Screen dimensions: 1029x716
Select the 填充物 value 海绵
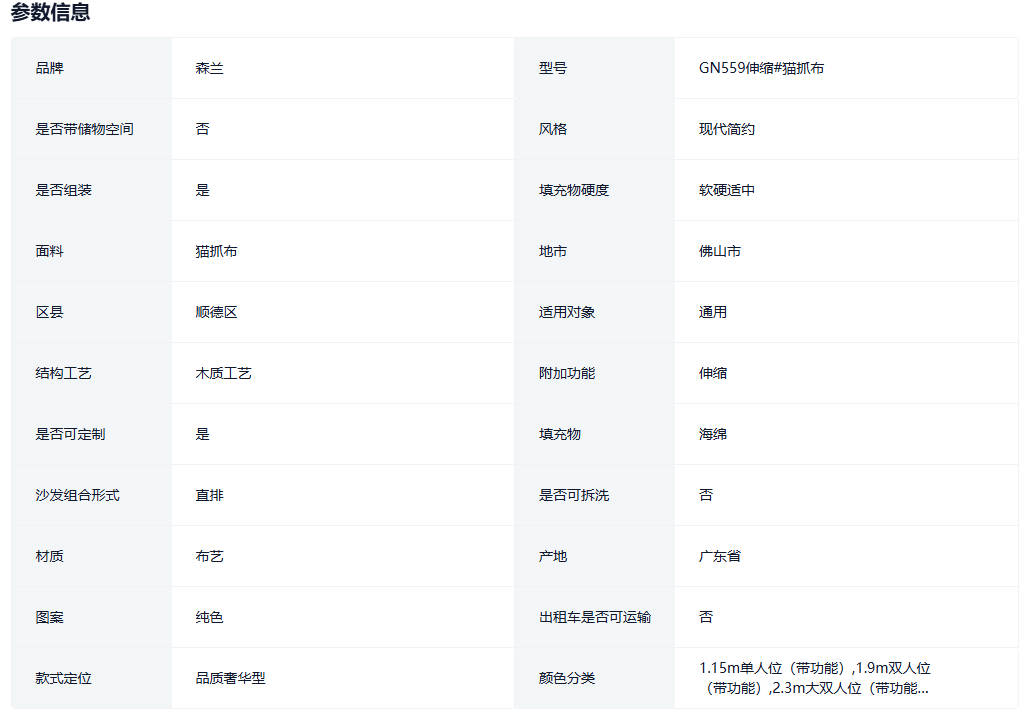pyautogui.click(x=712, y=434)
